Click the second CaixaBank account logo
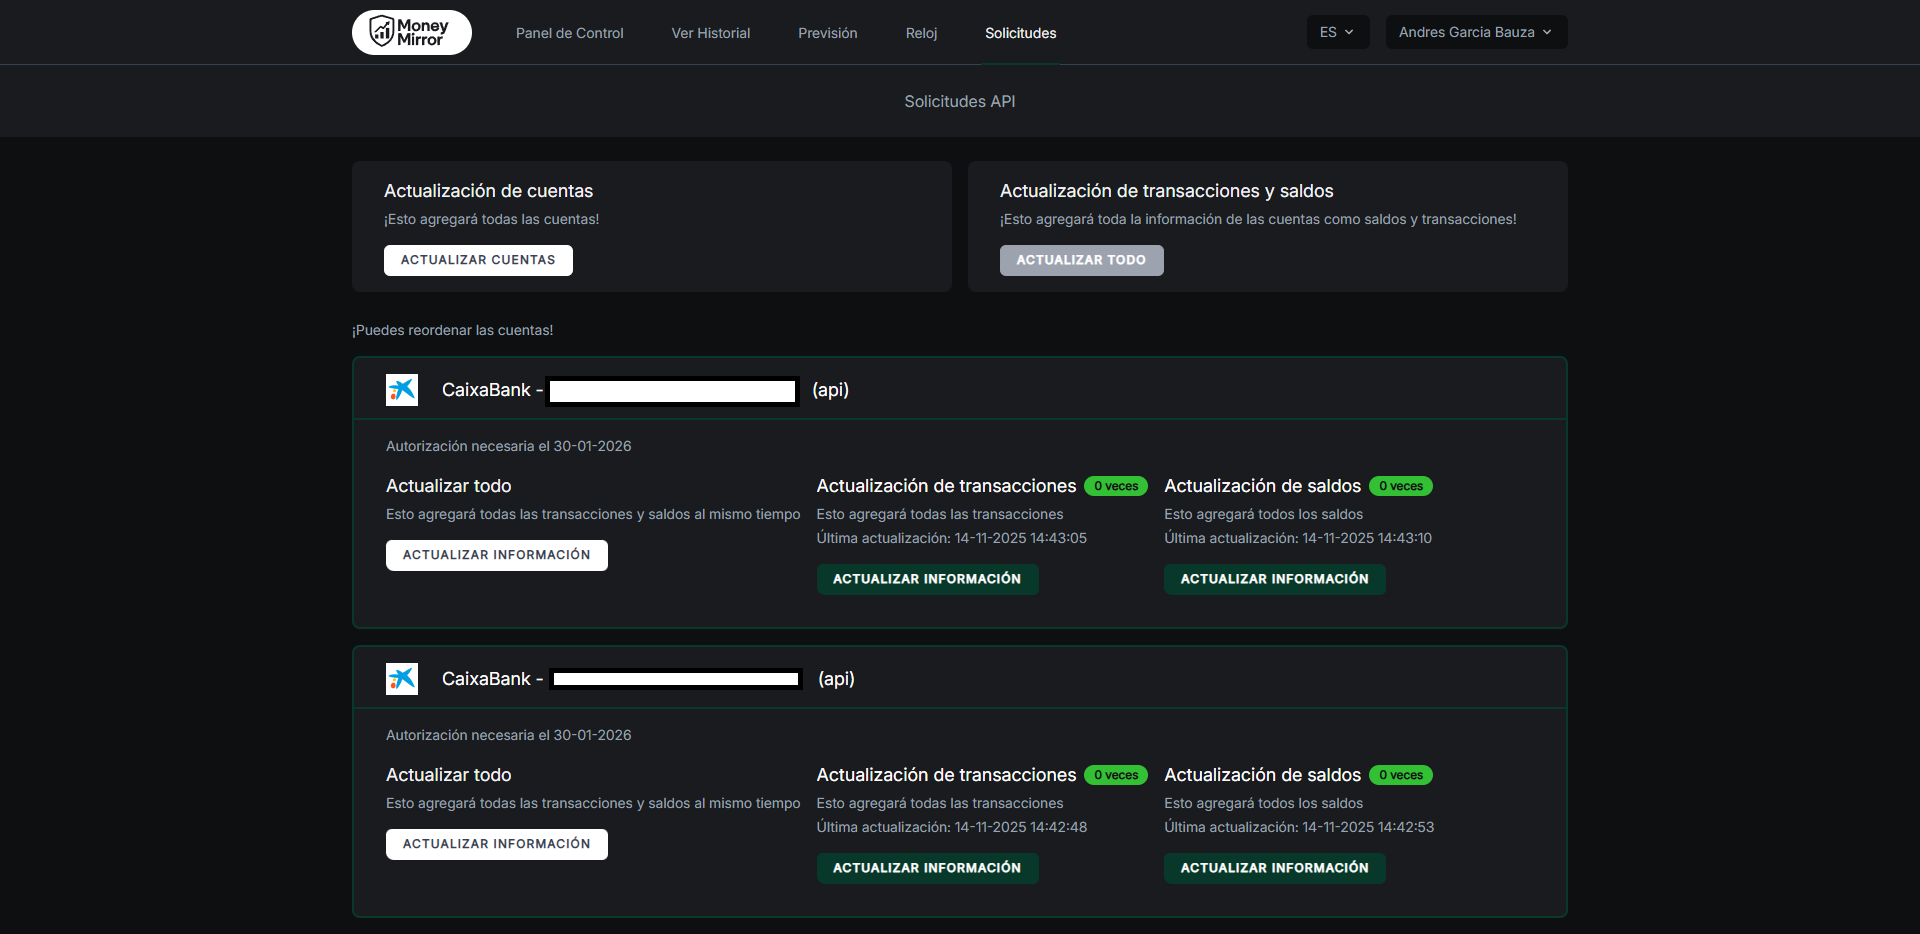The height and width of the screenshot is (934, 1920). pos(402,679)
